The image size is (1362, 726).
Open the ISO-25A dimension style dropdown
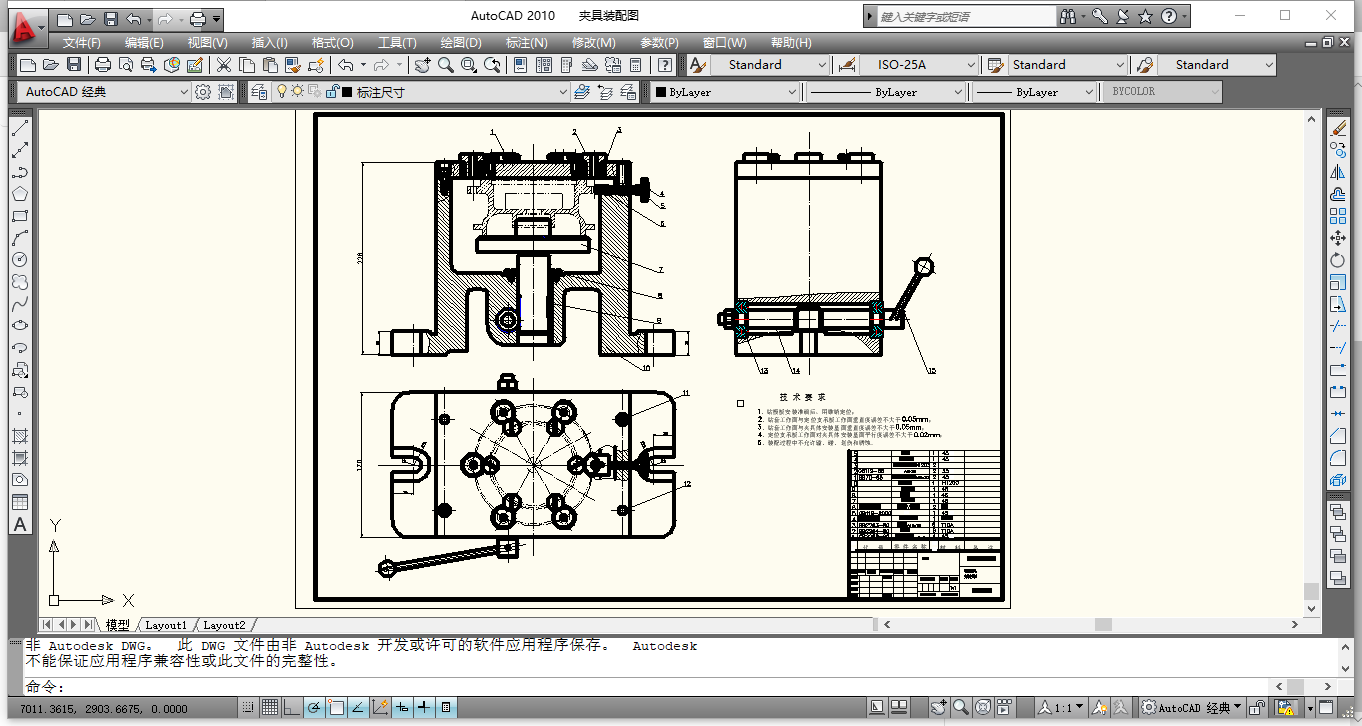pos(970,65)
